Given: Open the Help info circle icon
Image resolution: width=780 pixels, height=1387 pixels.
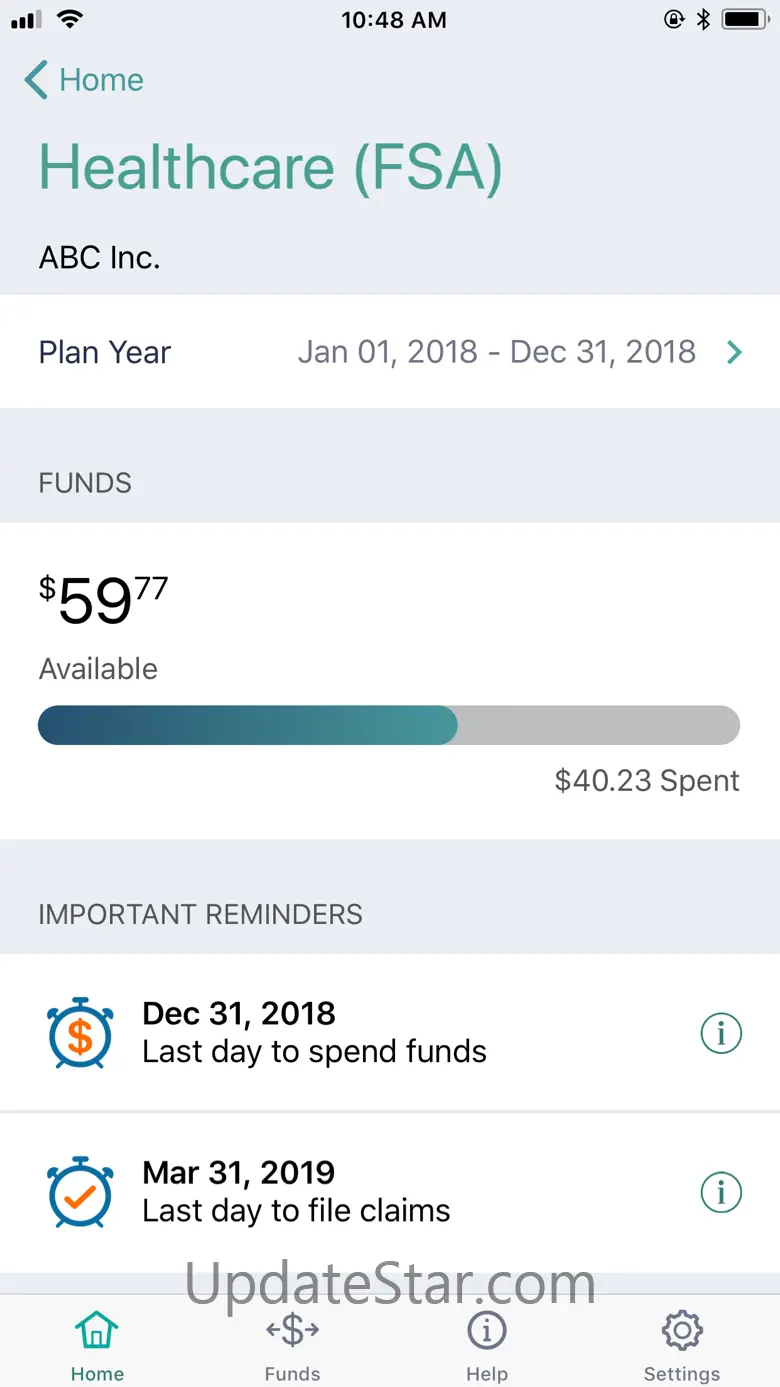Looking at the screenshot, I should (x=487, y=1331).
